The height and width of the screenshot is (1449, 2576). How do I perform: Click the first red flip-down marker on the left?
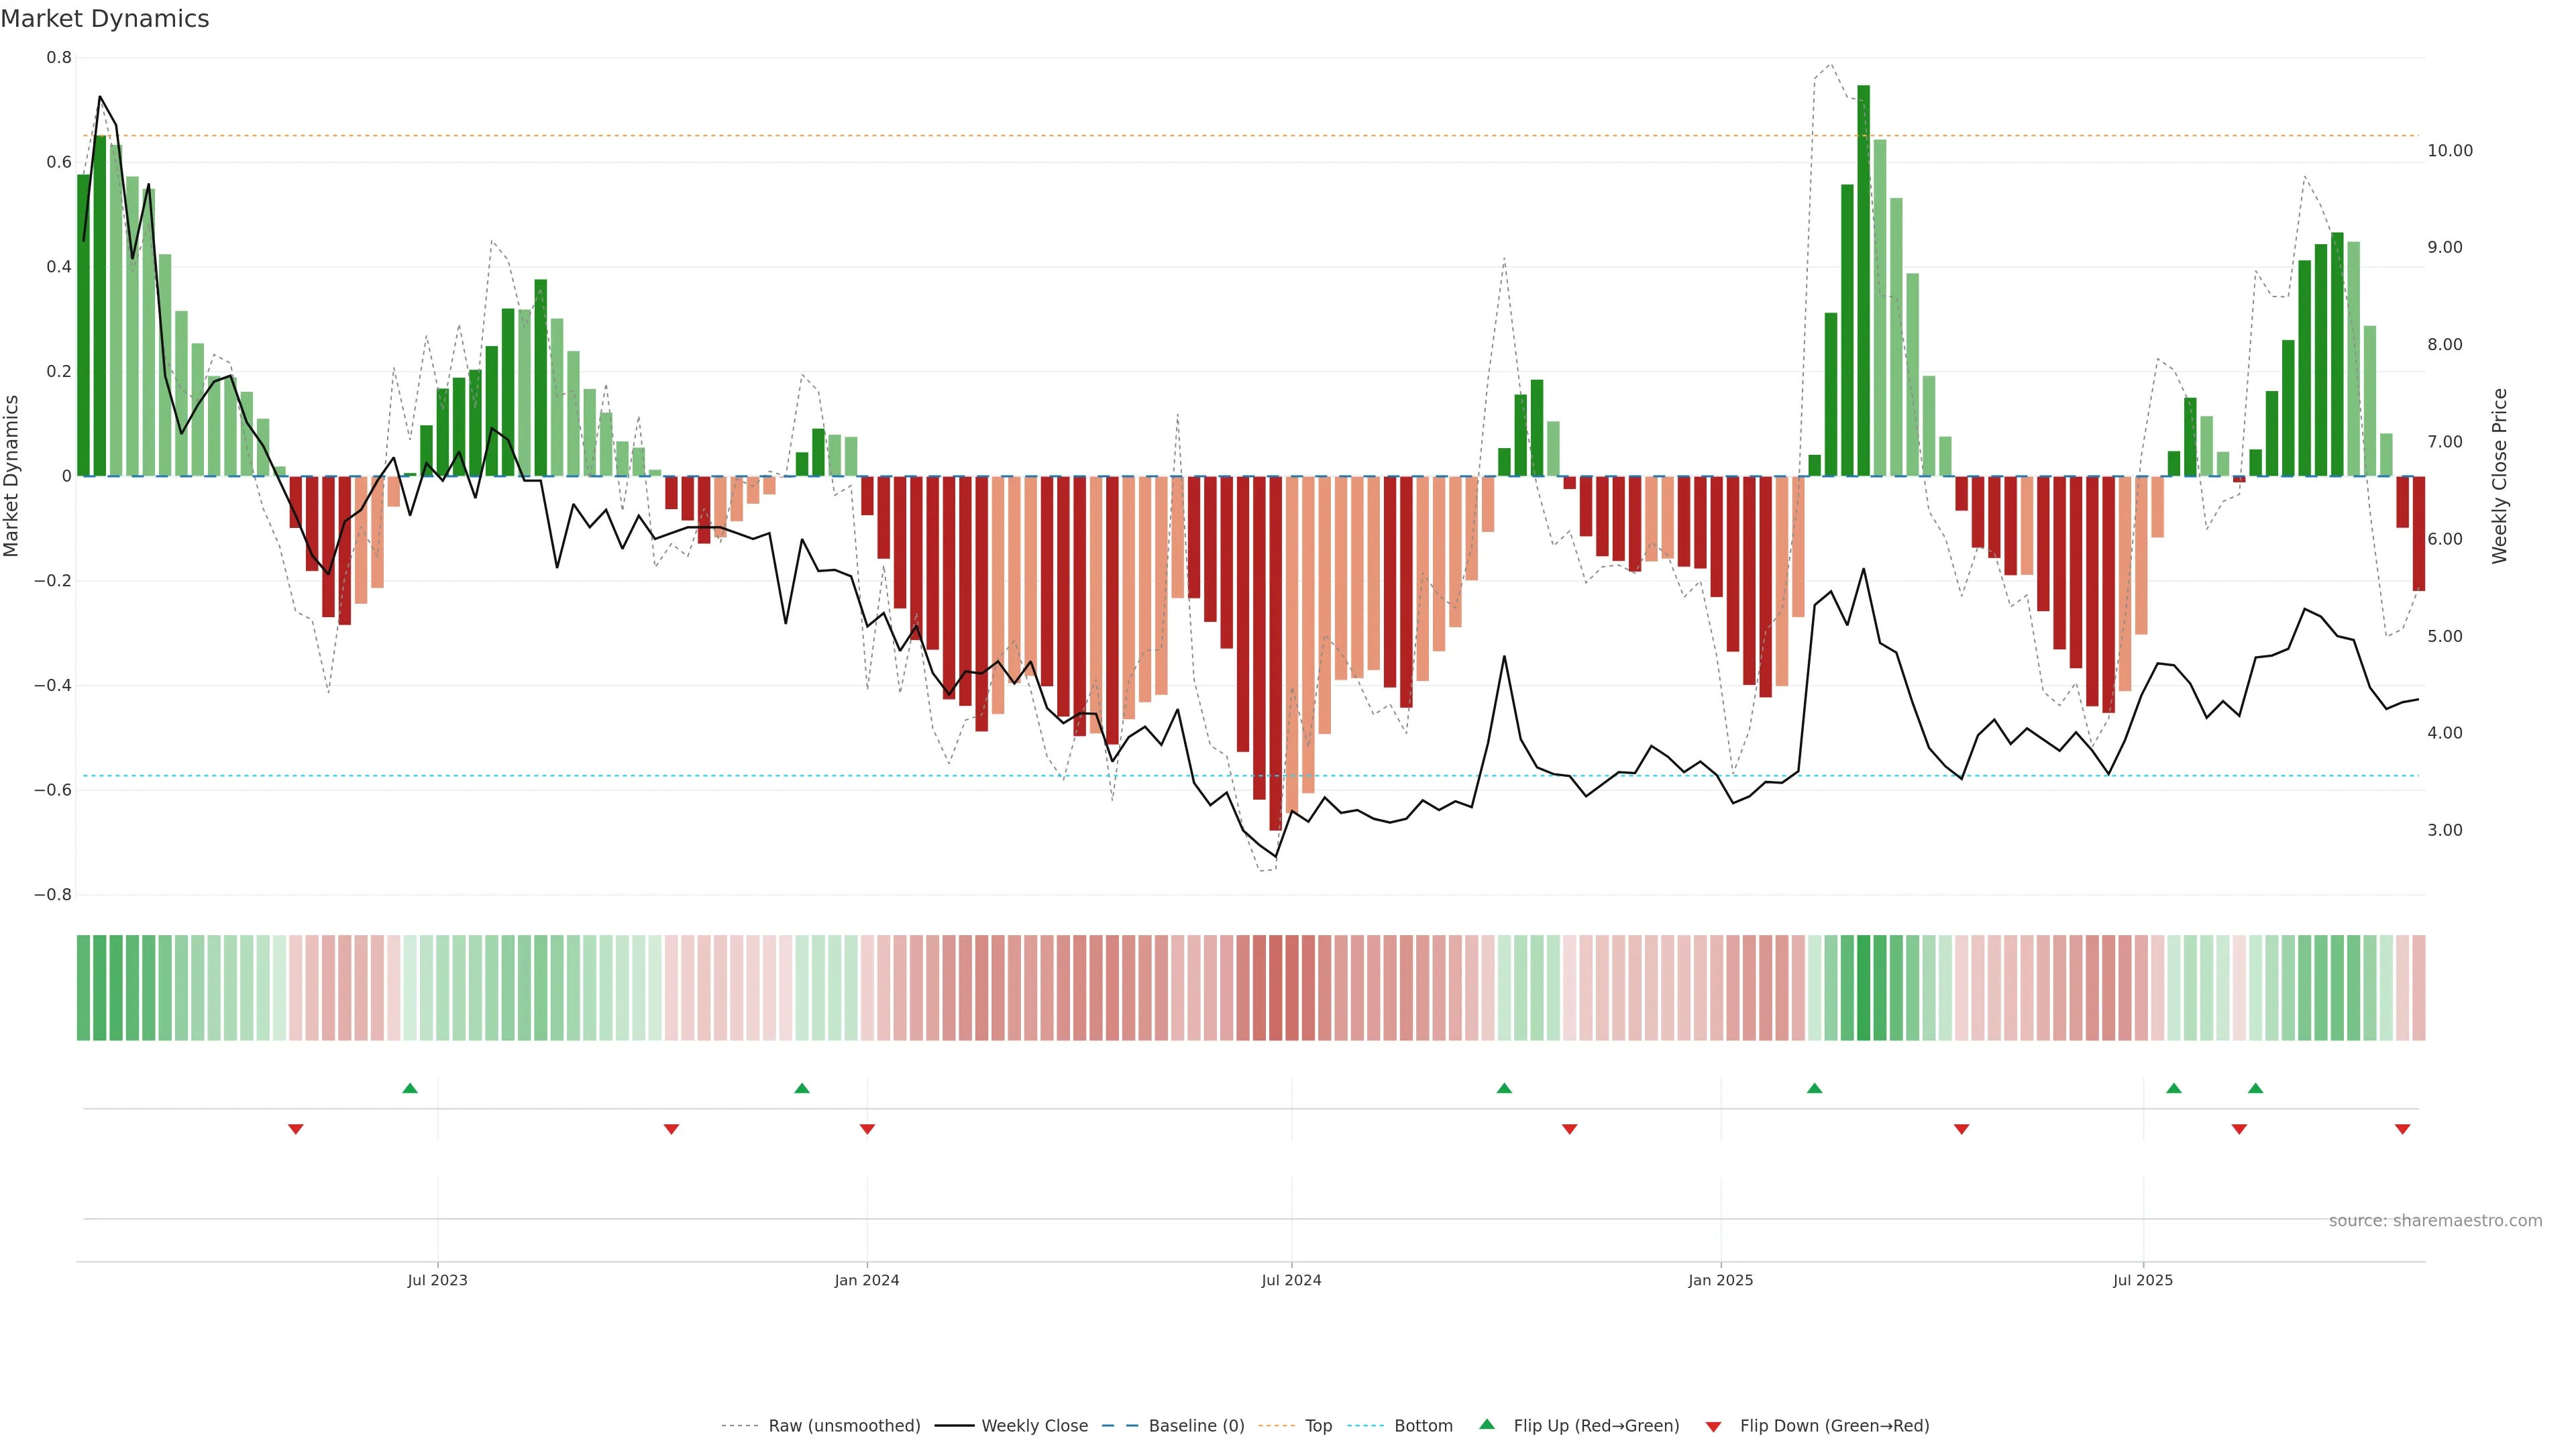pos(295,1129)
